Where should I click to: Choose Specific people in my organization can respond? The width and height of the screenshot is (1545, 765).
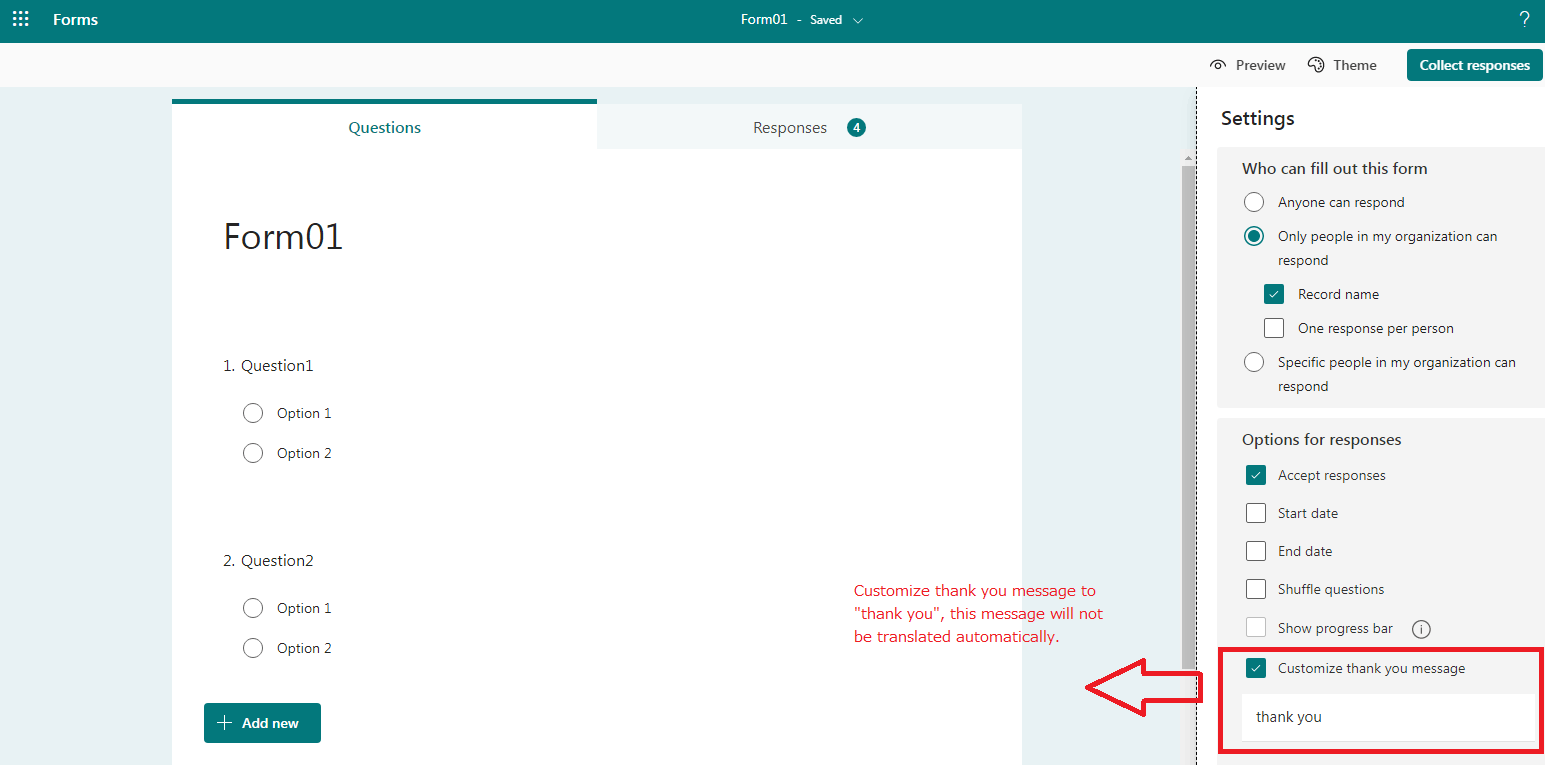pyautogui.click(x=1254, y=361)
